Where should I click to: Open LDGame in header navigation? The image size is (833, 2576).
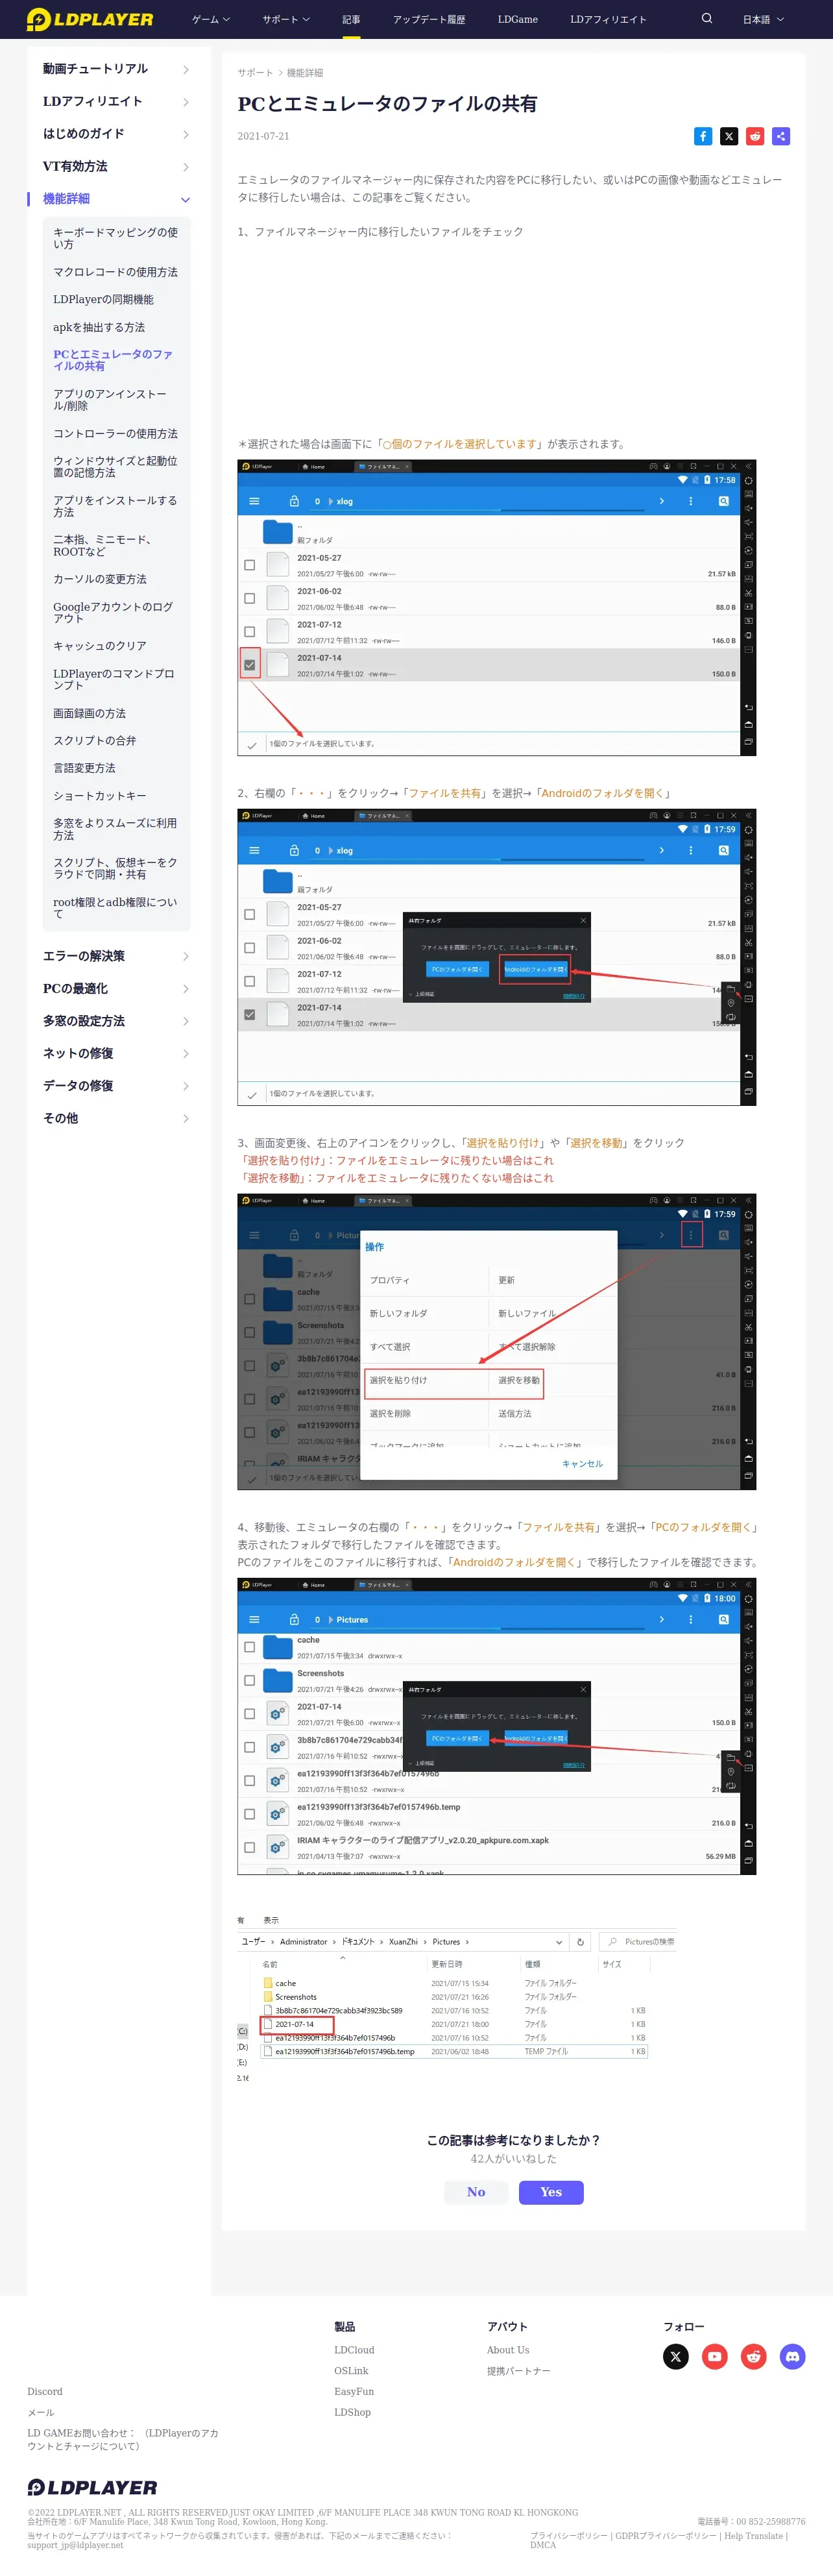click(x=518, y=19)
